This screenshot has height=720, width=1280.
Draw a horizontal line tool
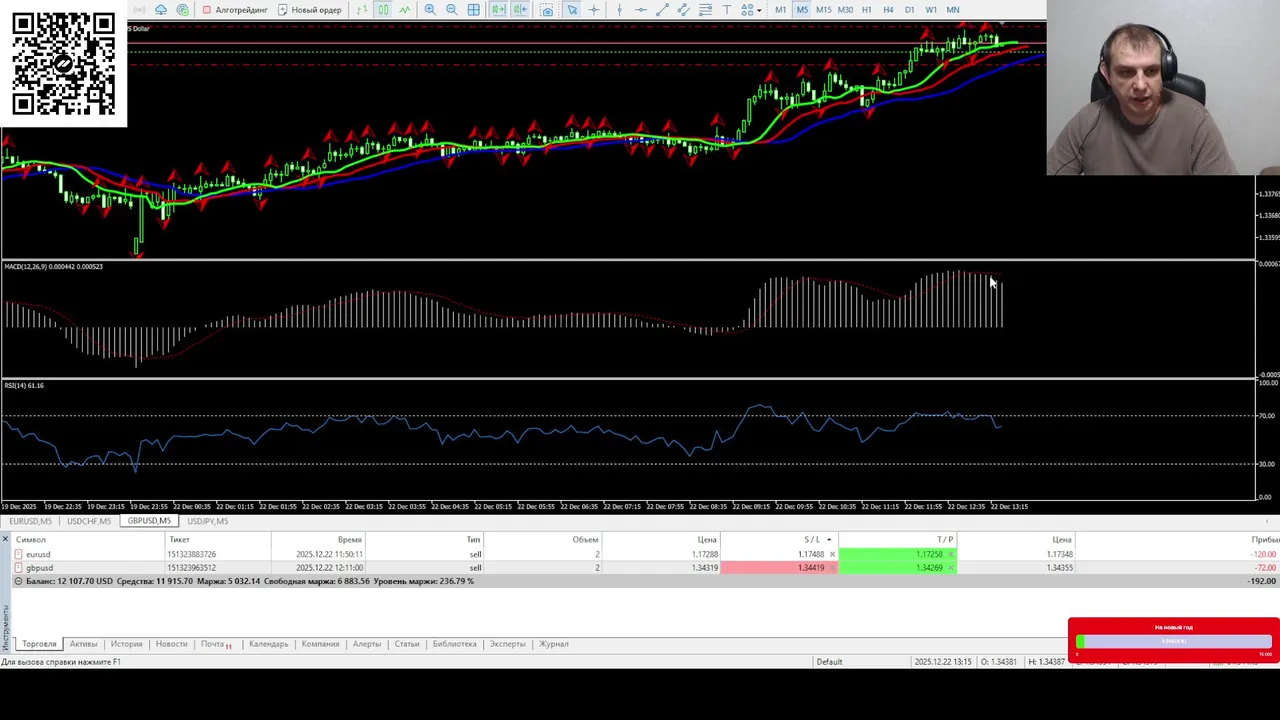click(x=641, y=9)
